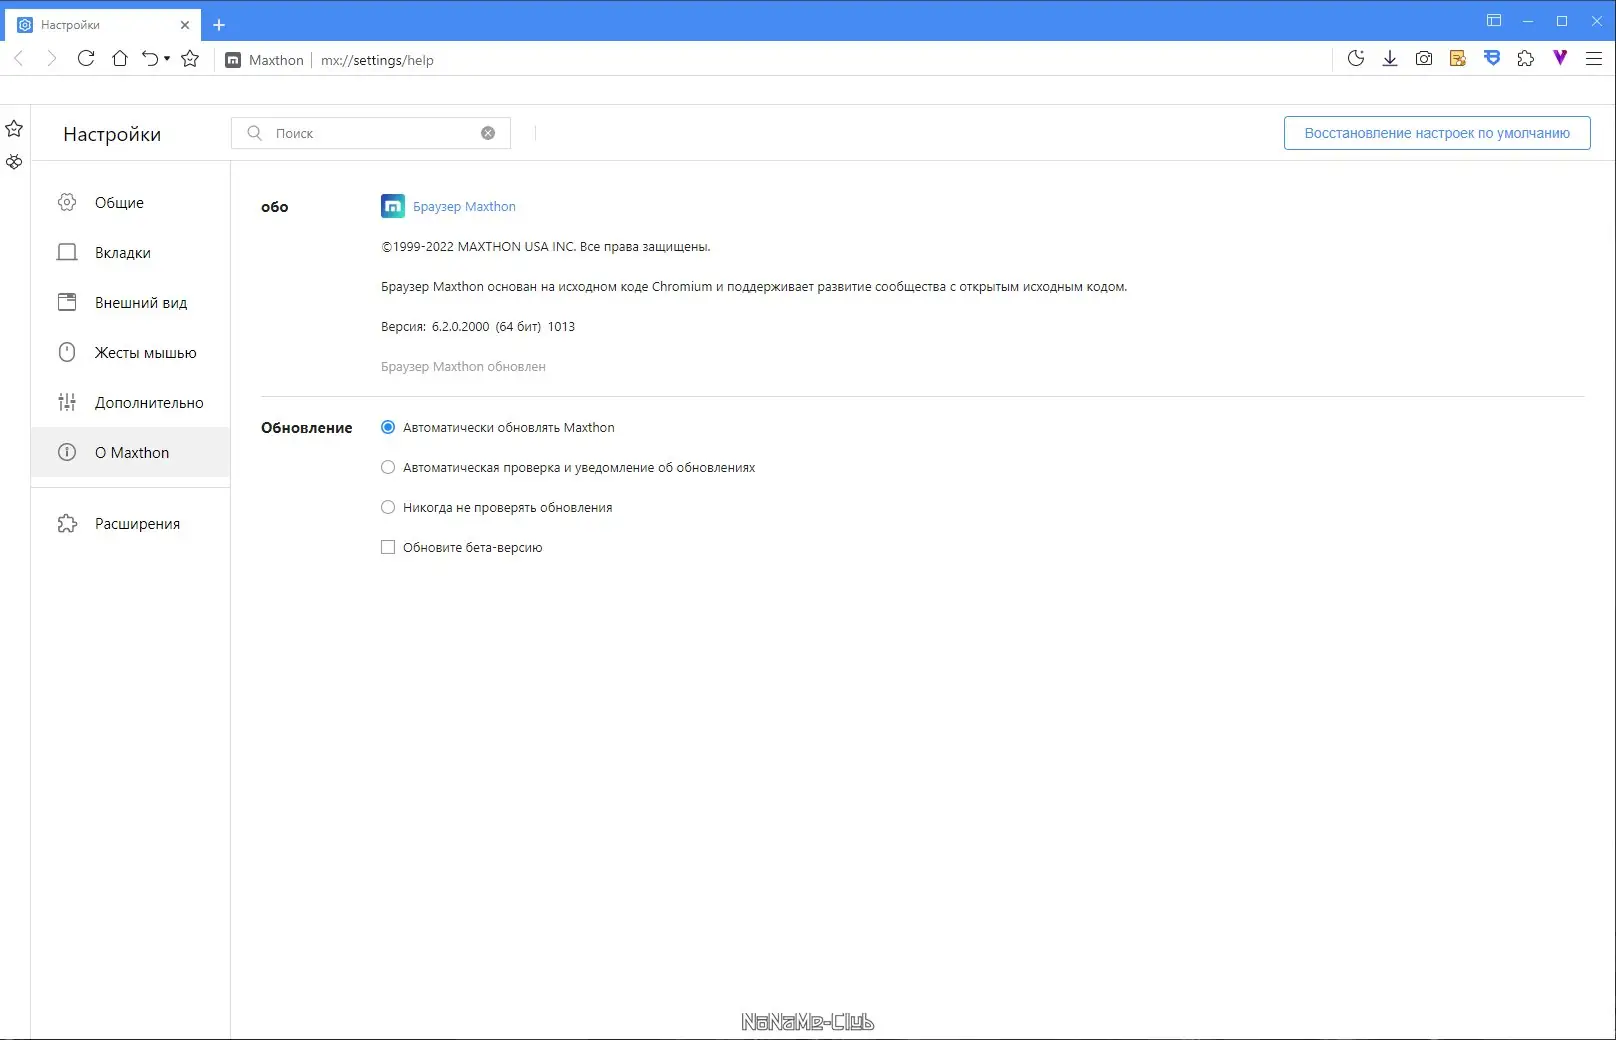Open the Общие settings section
The height and width of the screenshot is (1040, 1616).
(130, 202)
